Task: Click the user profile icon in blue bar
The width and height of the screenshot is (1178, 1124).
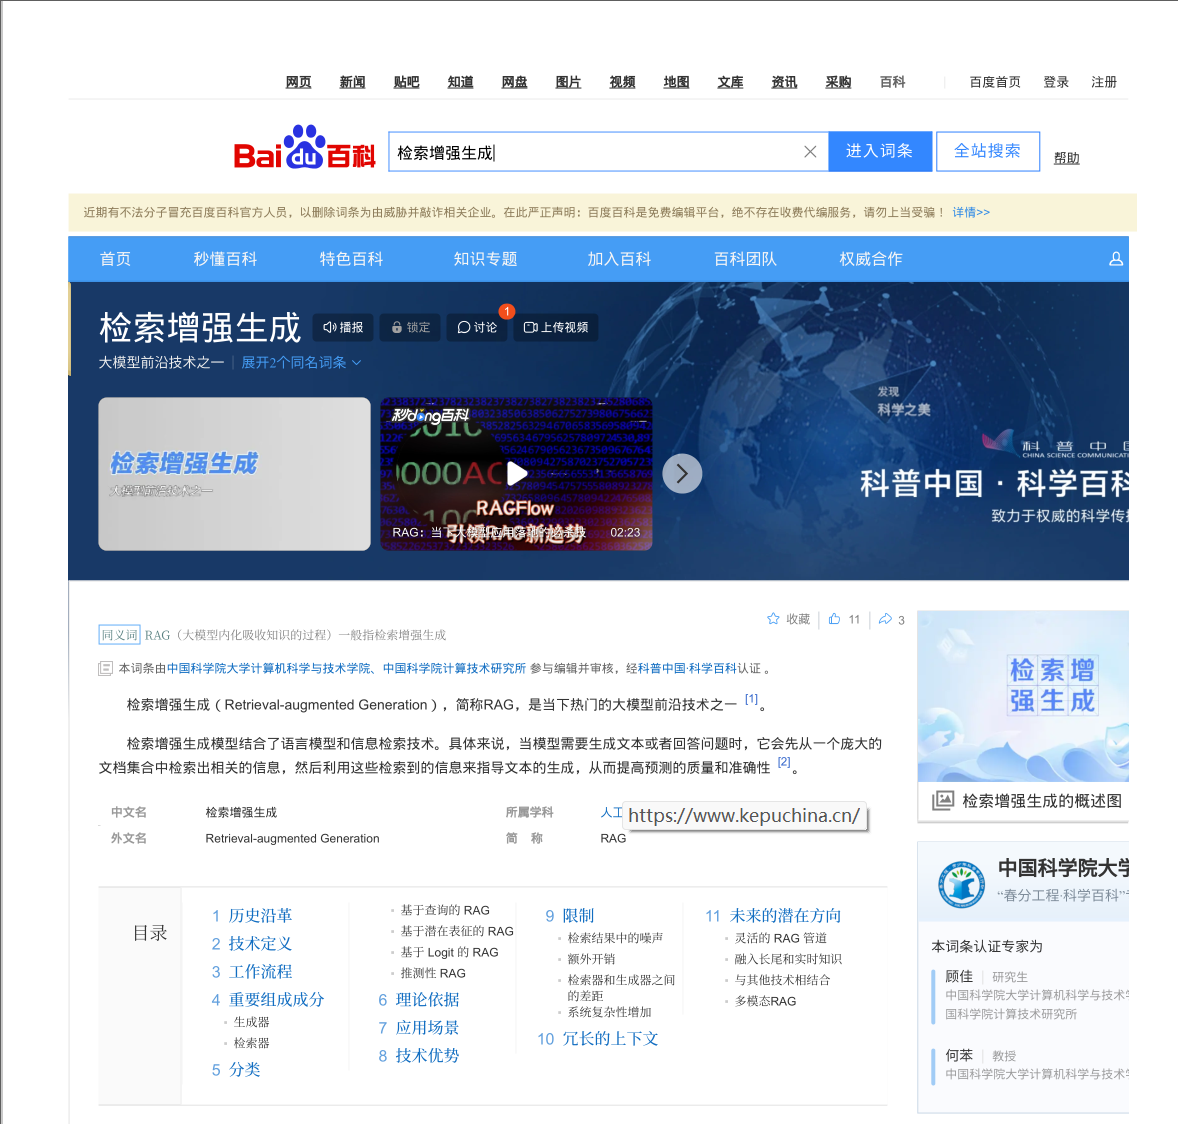Action: (1116, 259)
